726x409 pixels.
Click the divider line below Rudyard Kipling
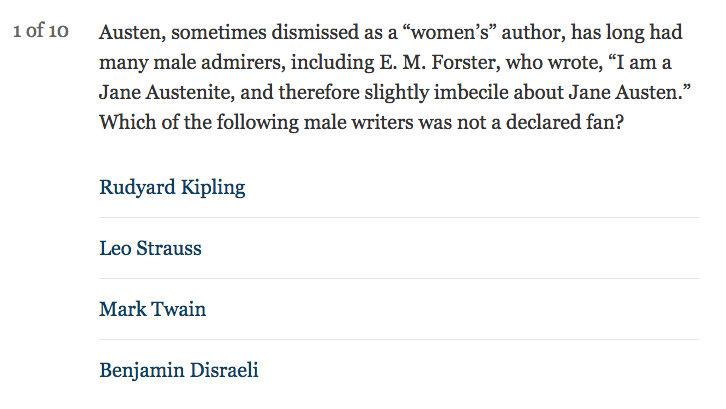click(x=399, y=217)
